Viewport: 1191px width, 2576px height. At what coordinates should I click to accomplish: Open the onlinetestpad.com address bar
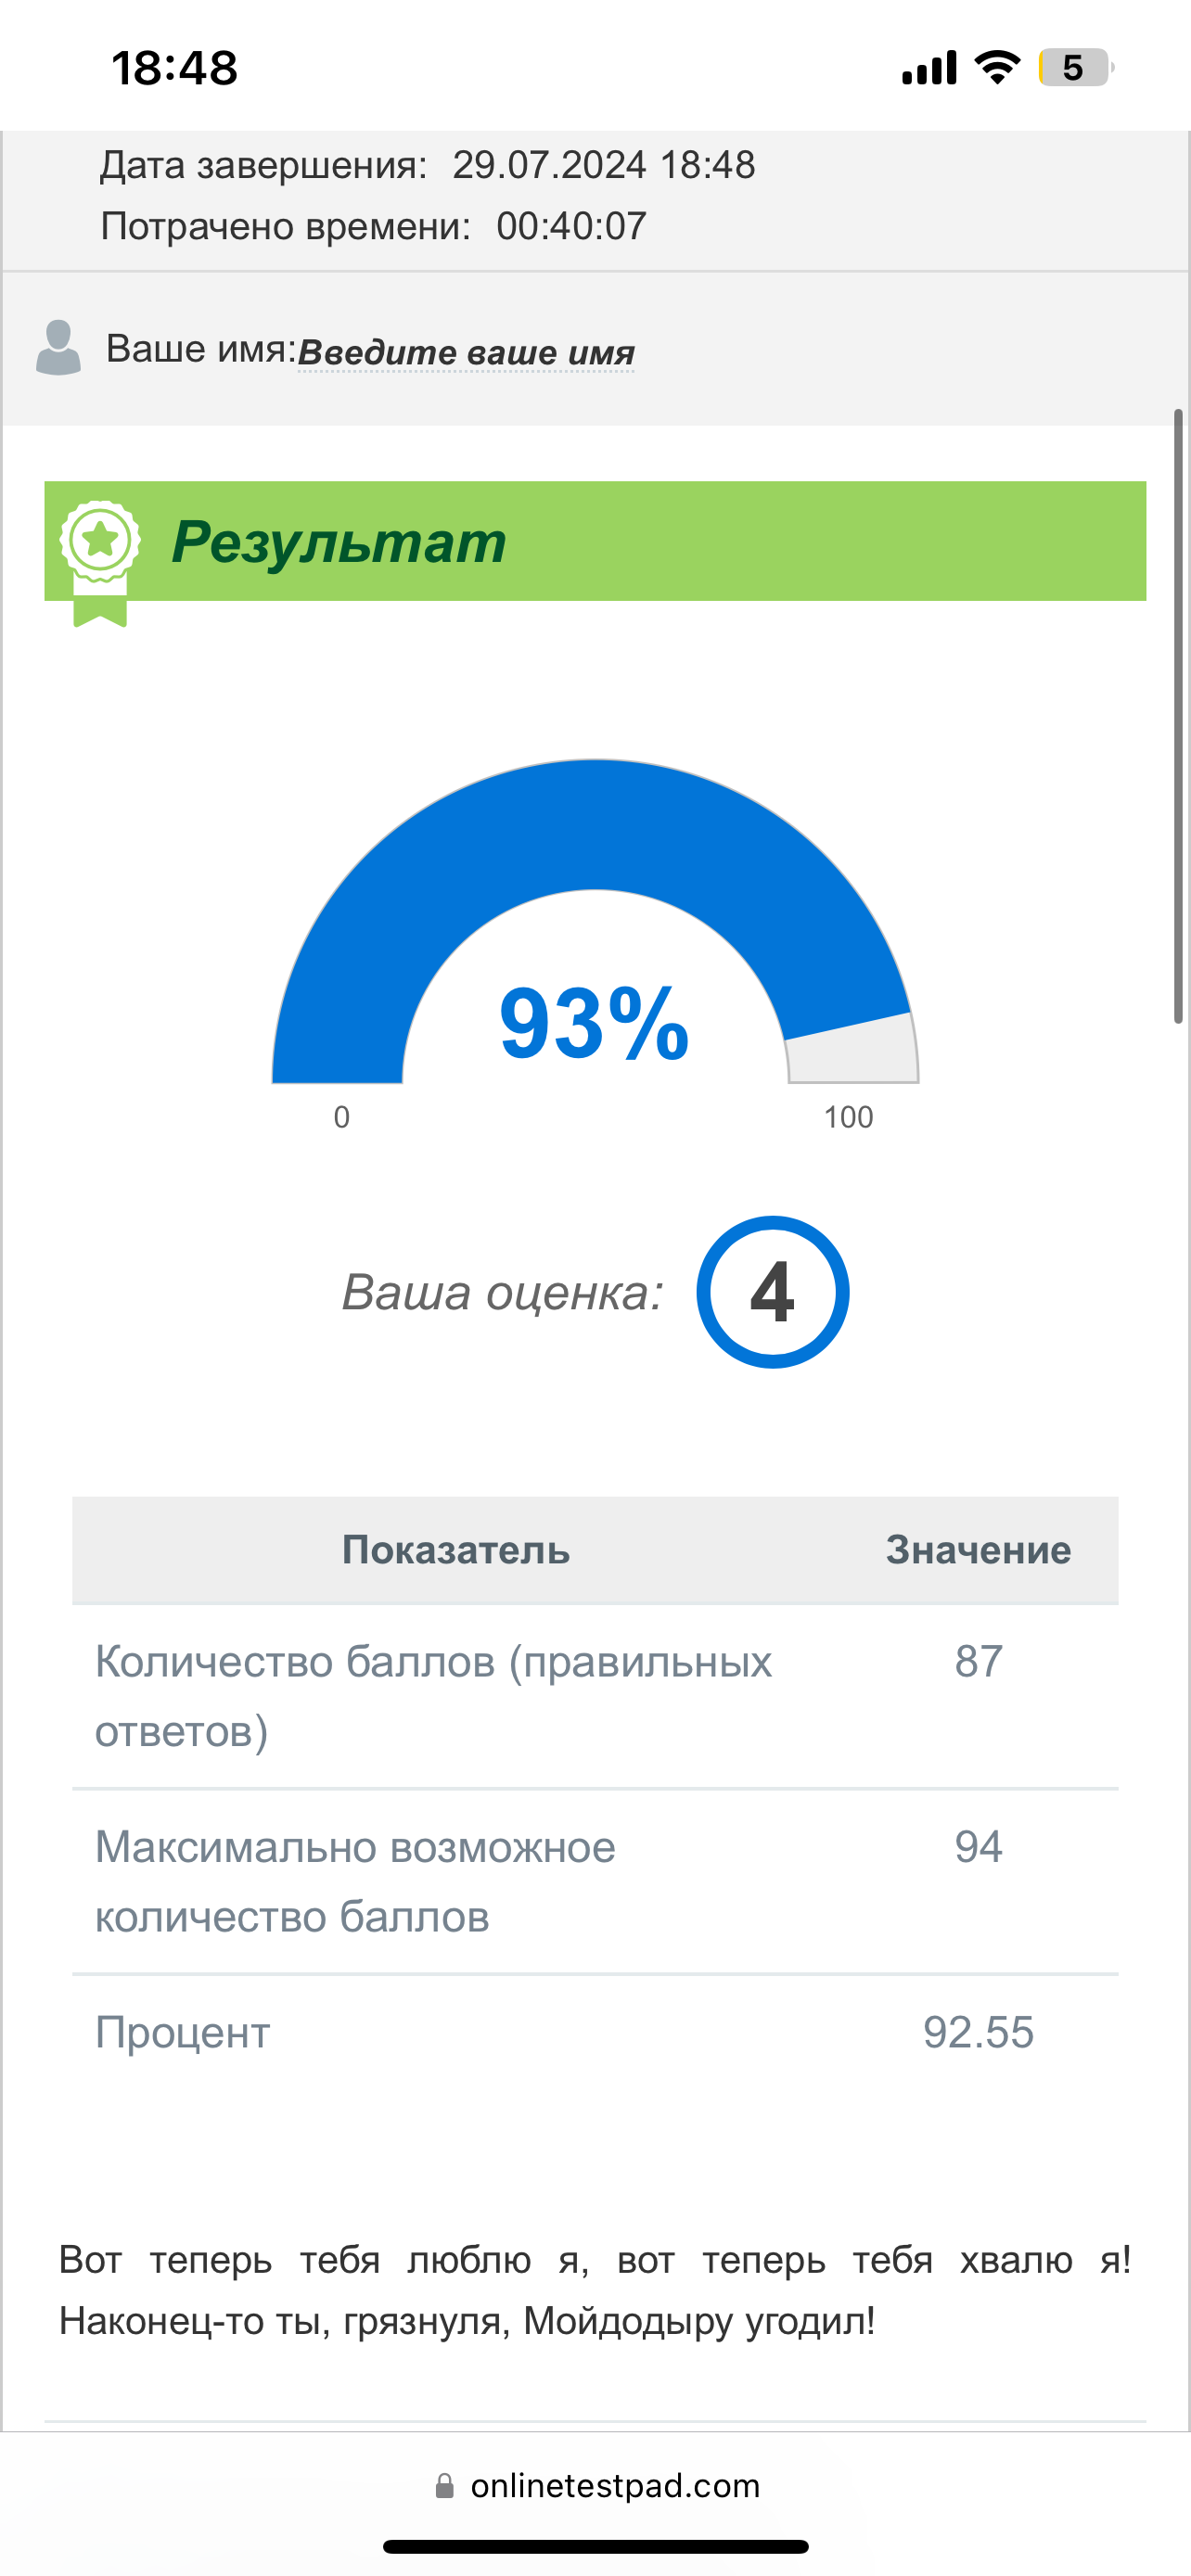tap(598, 2486)
